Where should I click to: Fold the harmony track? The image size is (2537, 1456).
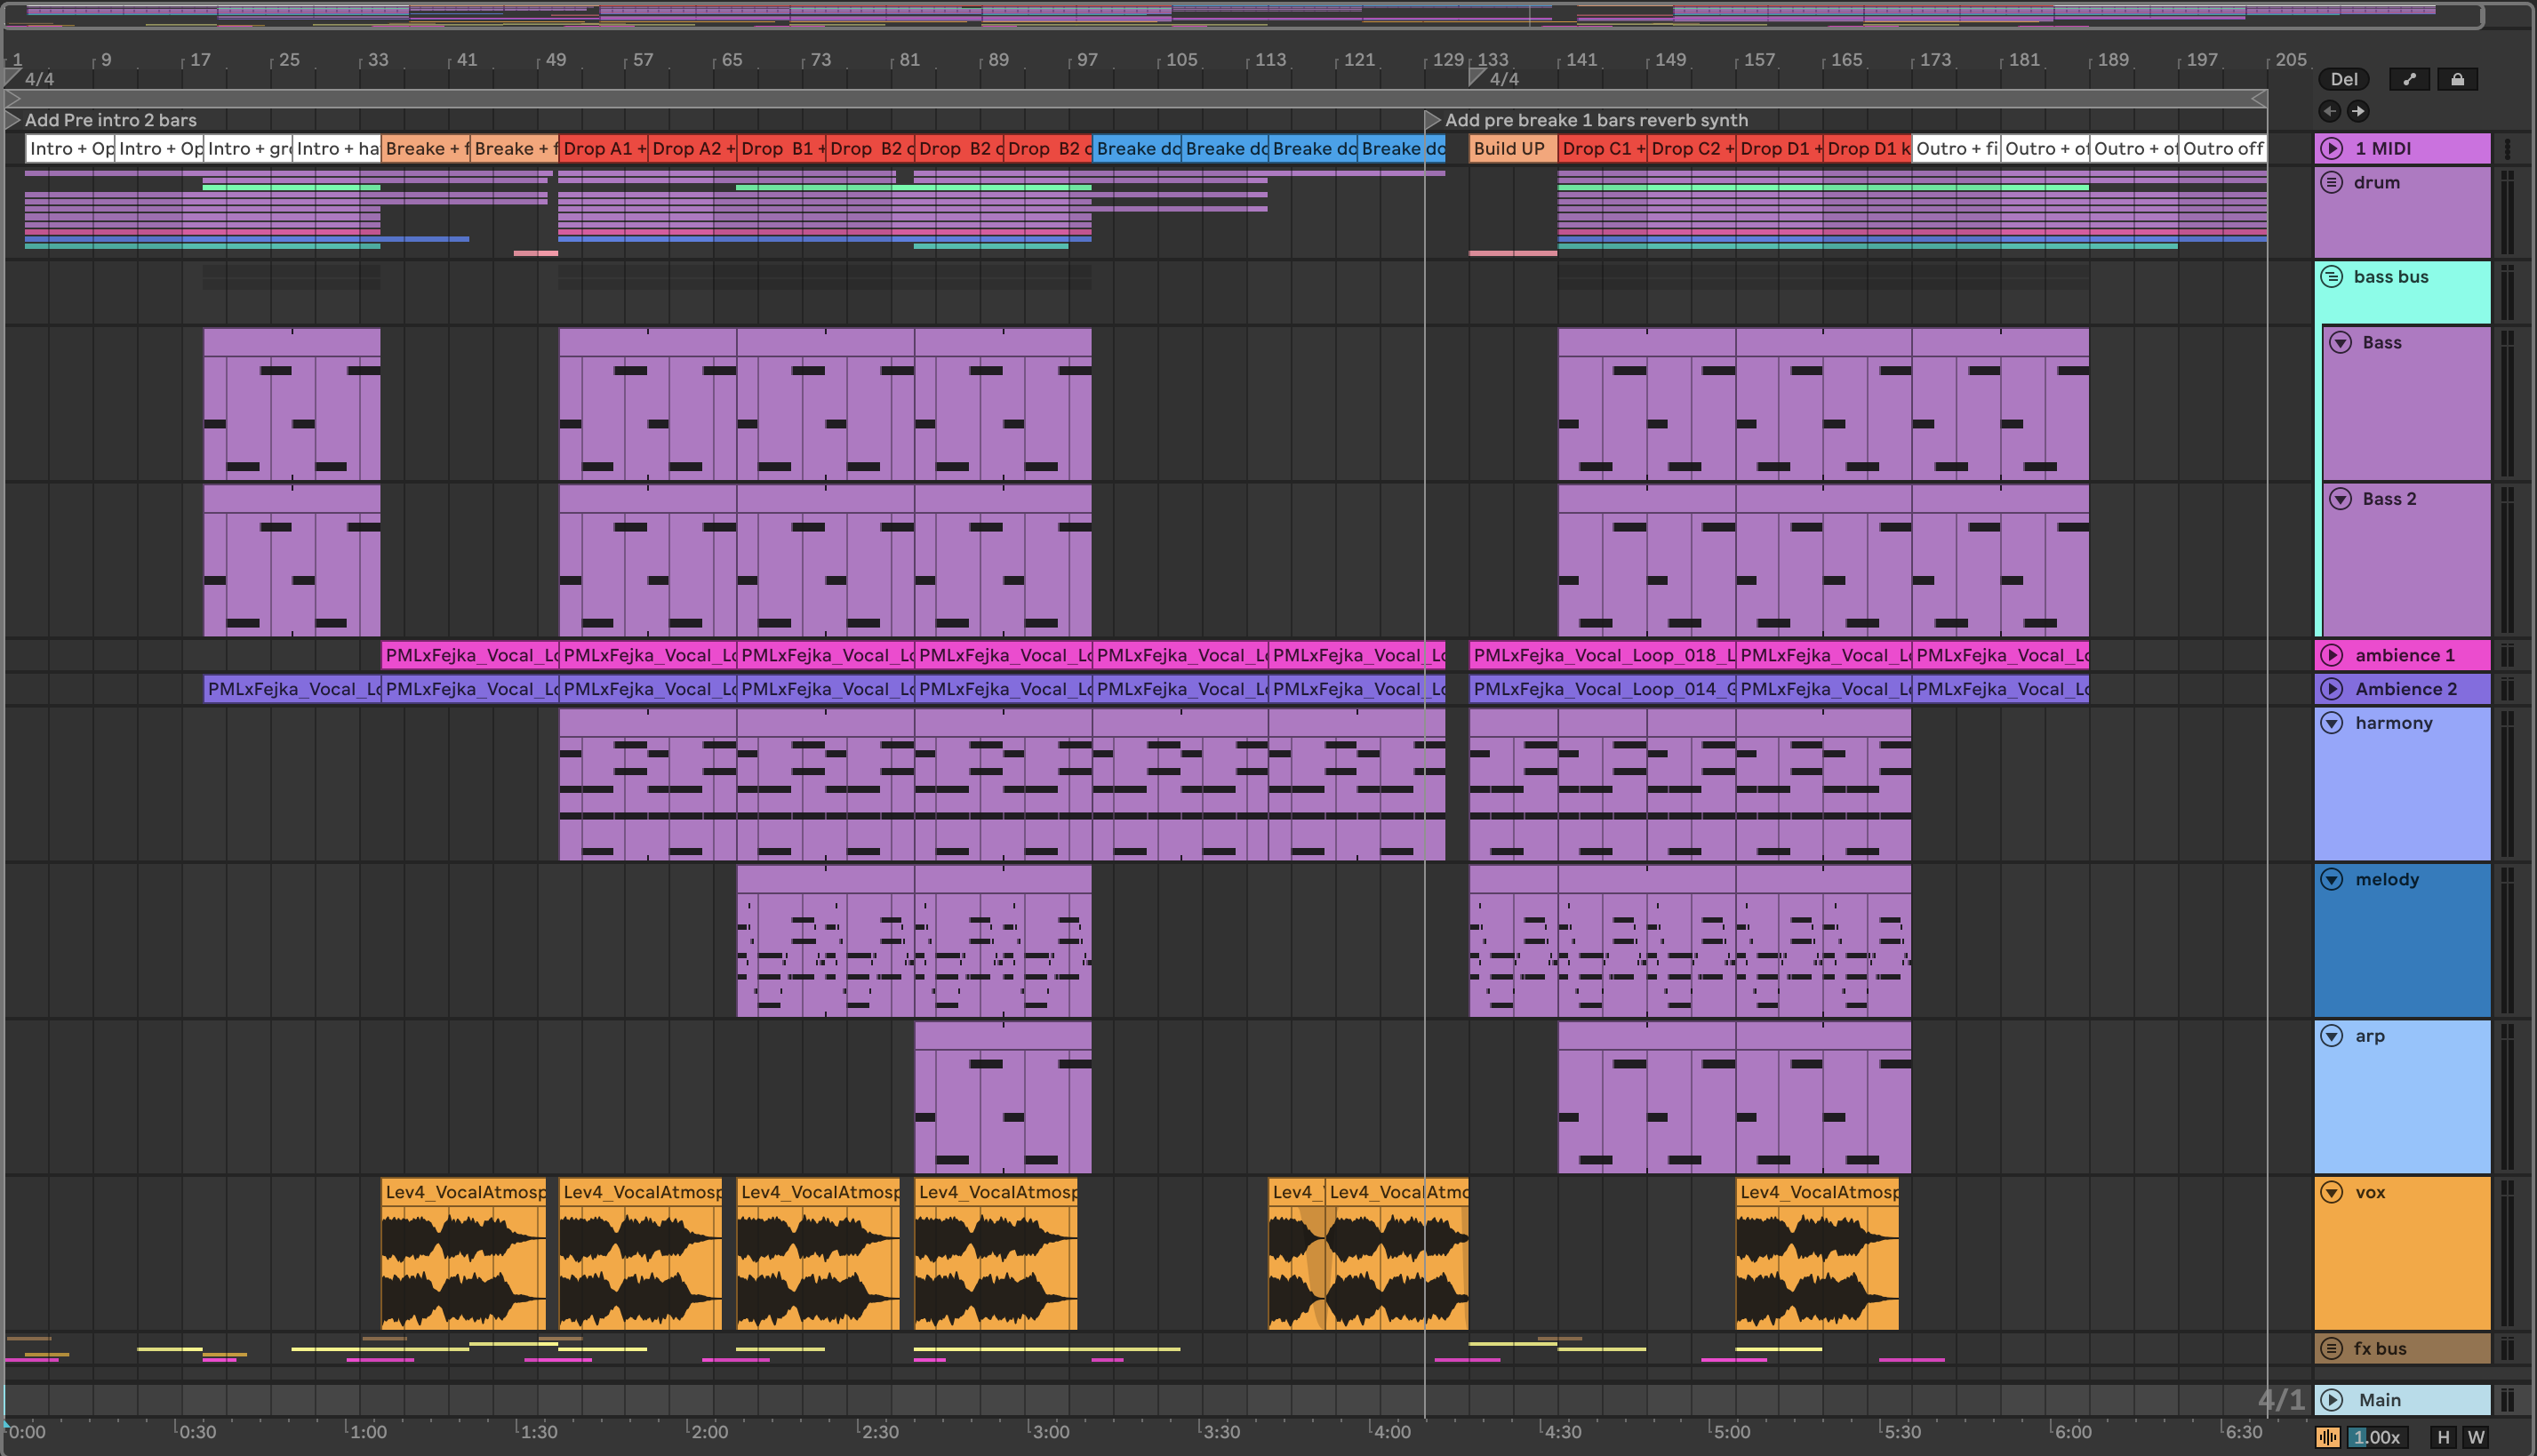(x=2331, y=722)
